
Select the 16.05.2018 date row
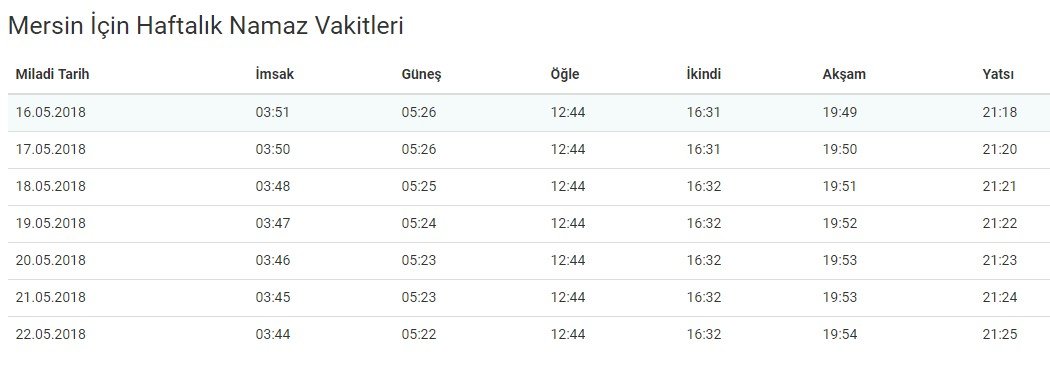pyautogui.click(x=529, y=113)
